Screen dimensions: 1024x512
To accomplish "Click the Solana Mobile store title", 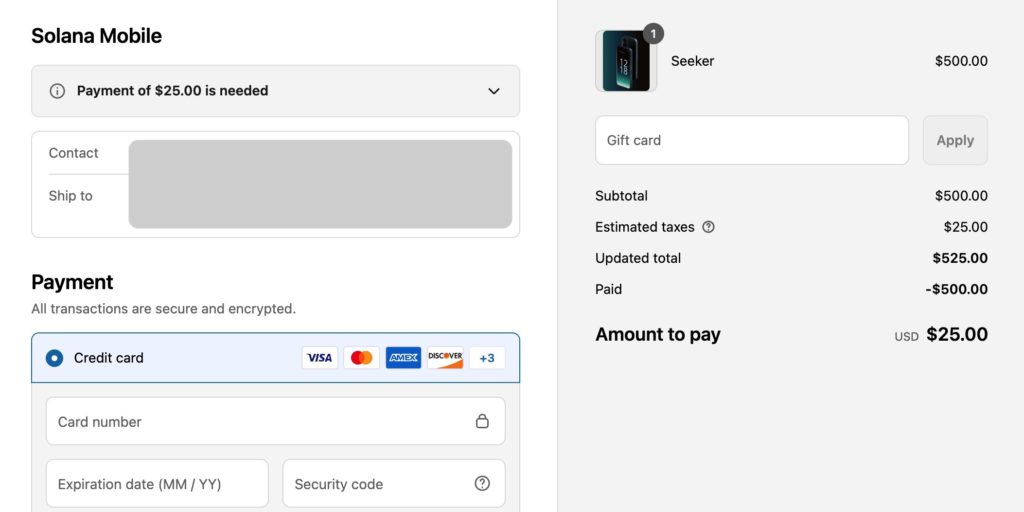I will tap(96, 36).
